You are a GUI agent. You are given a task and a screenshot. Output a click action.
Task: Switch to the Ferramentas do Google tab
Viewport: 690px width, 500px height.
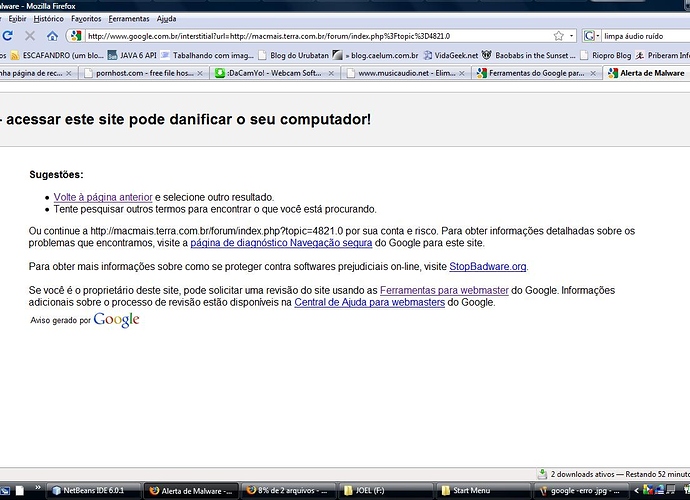(x=537, y=73)
